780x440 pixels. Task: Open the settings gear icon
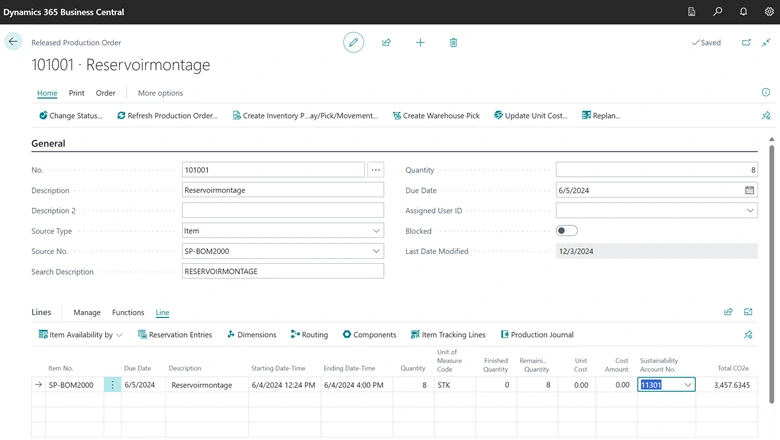click(x=769, y=12)
